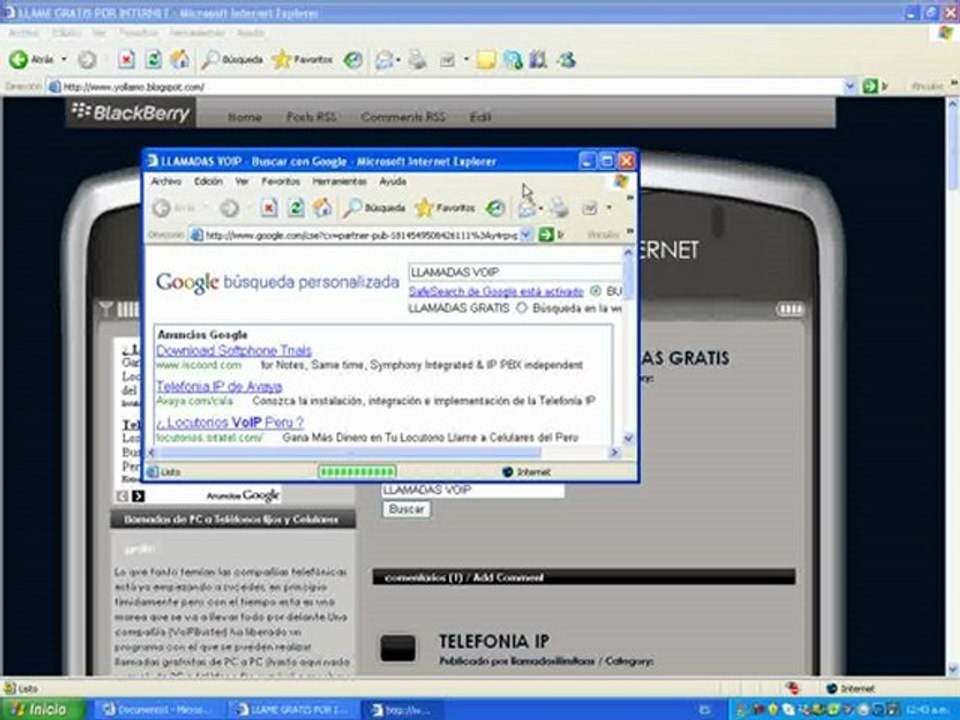
Task: Click the Atrás back button in main browser
Action: click(32, 59)
